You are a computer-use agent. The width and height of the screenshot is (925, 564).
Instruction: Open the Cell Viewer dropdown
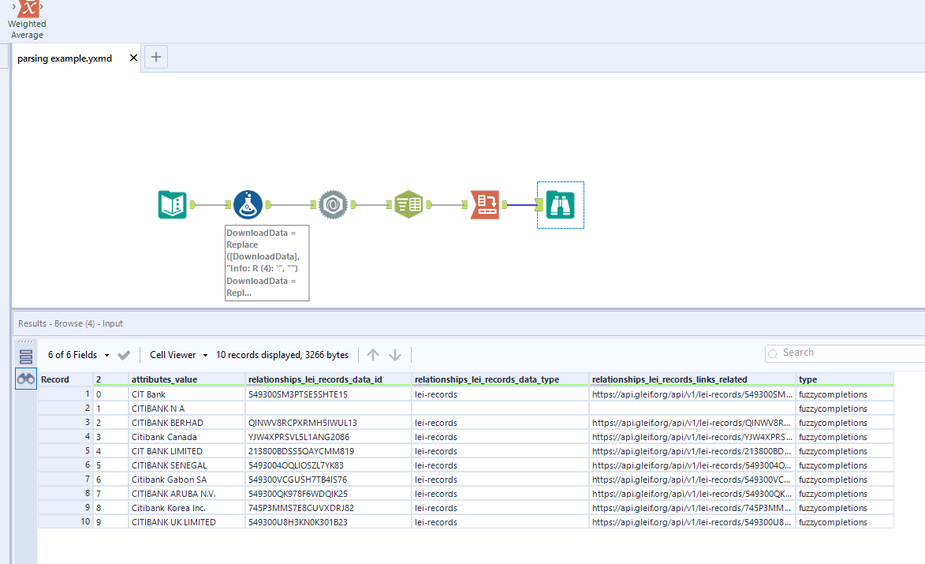[178, 355]
